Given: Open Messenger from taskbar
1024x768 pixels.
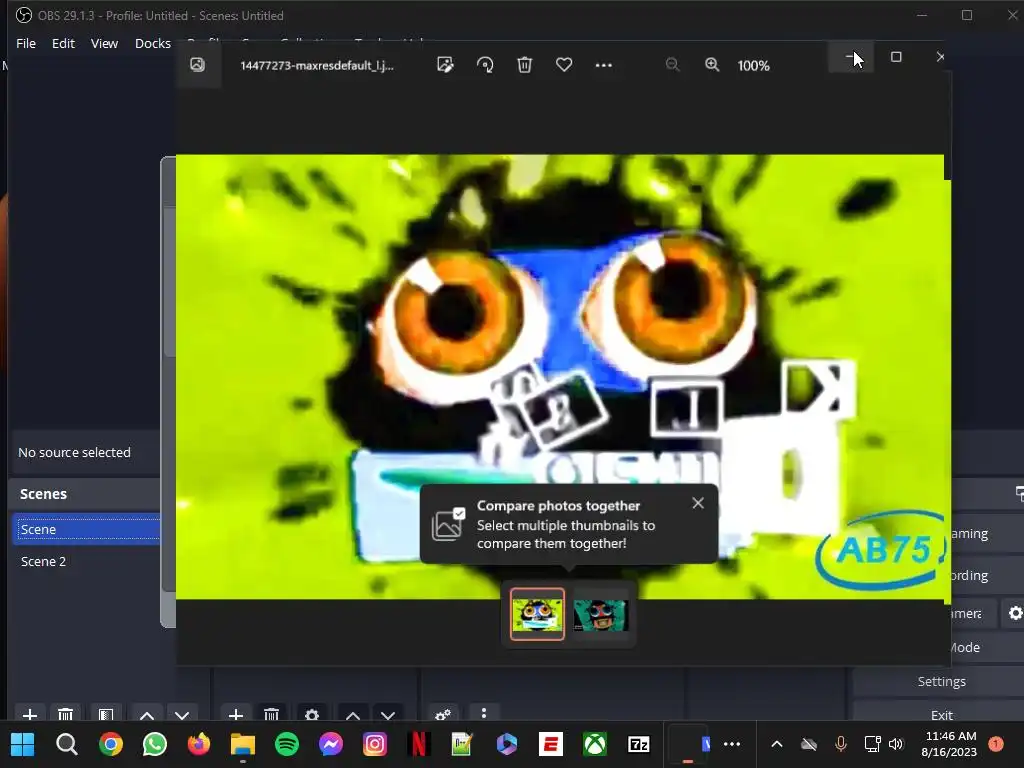Looking at the screenshot, I should tap(331, 744).
